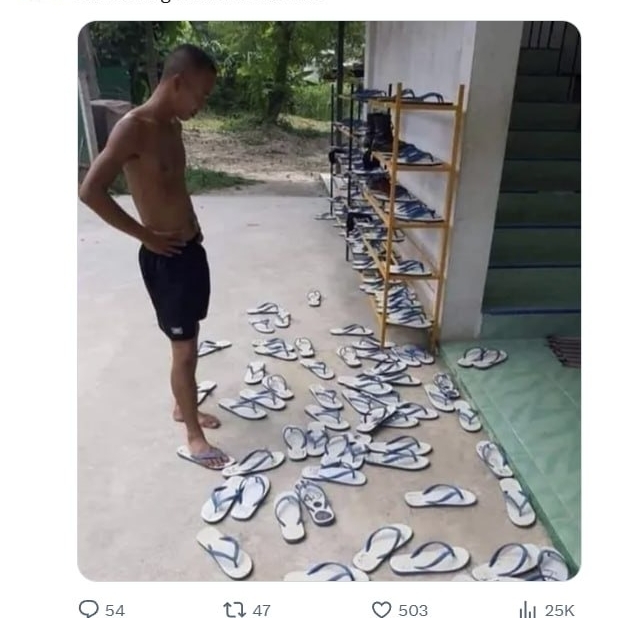Click the 25K views count
Viewport: 618px width, 618px height.
[559, 611]
